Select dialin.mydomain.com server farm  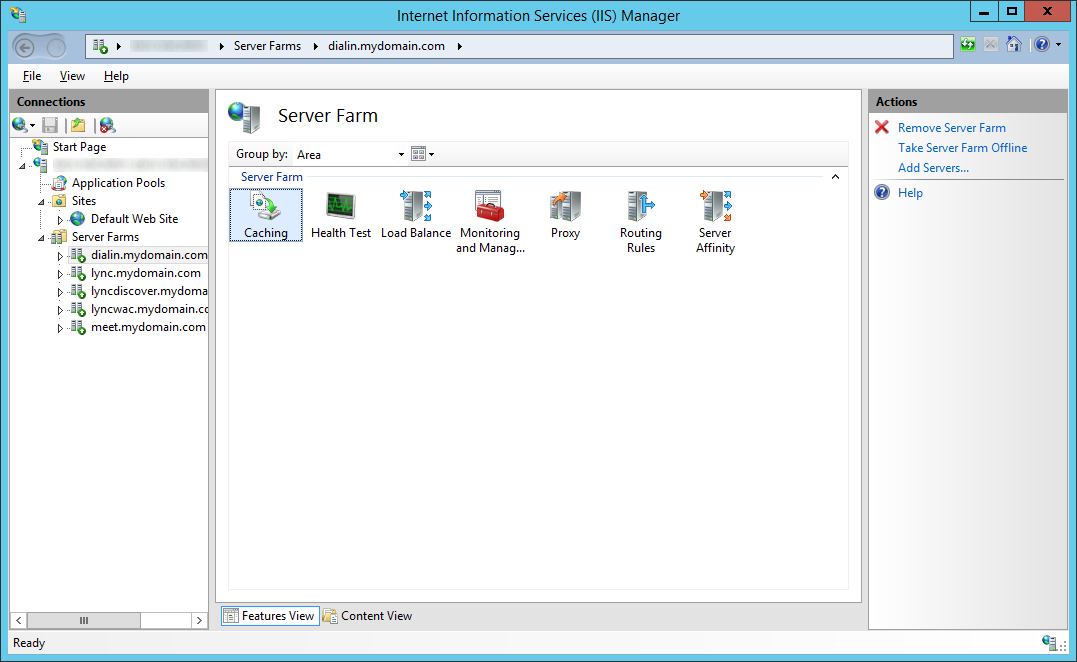(x=149, y=255)
